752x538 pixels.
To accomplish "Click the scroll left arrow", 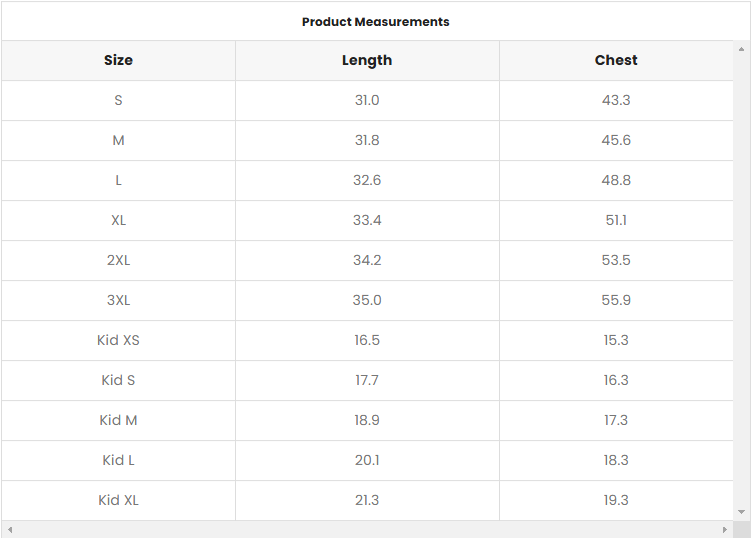I will tap(9, 529).
